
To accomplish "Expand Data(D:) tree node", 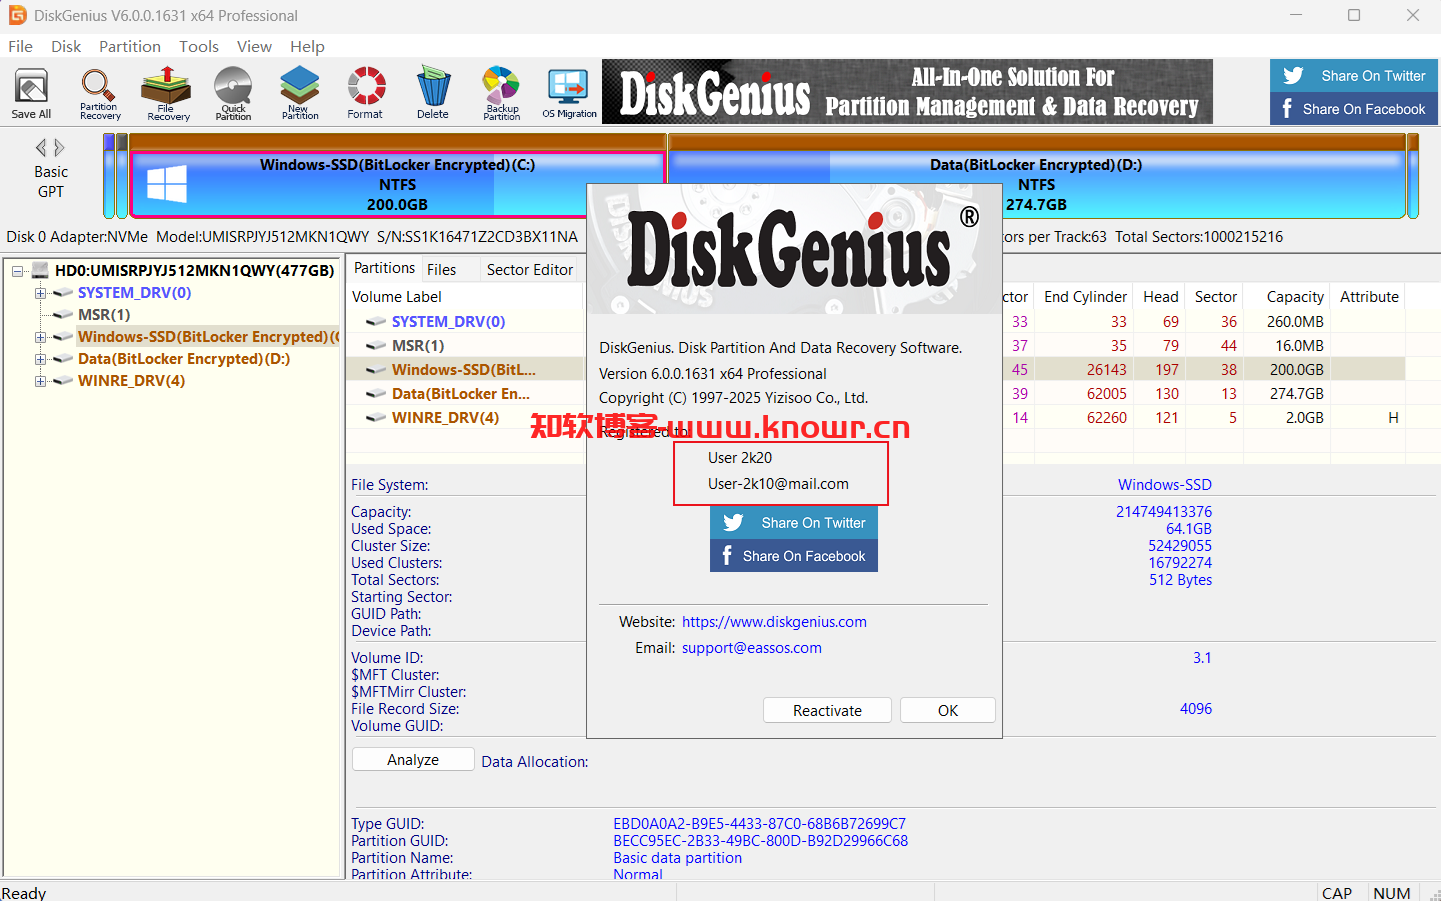I will (x=40, y=359).
